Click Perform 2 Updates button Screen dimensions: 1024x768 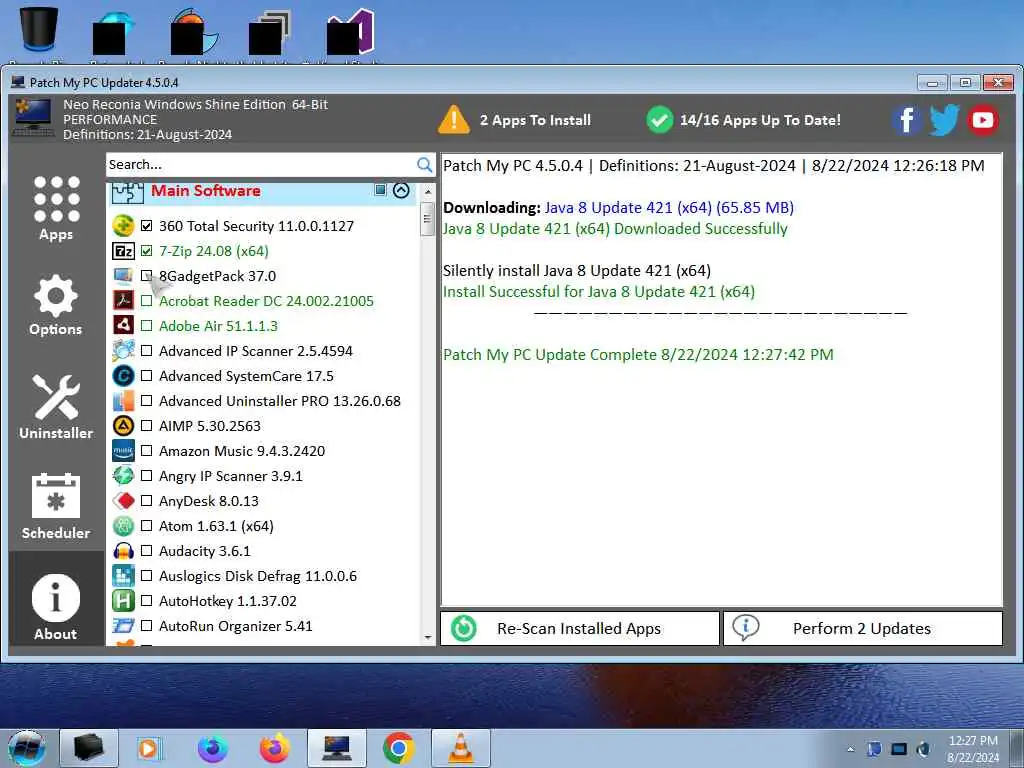[863, 628]
